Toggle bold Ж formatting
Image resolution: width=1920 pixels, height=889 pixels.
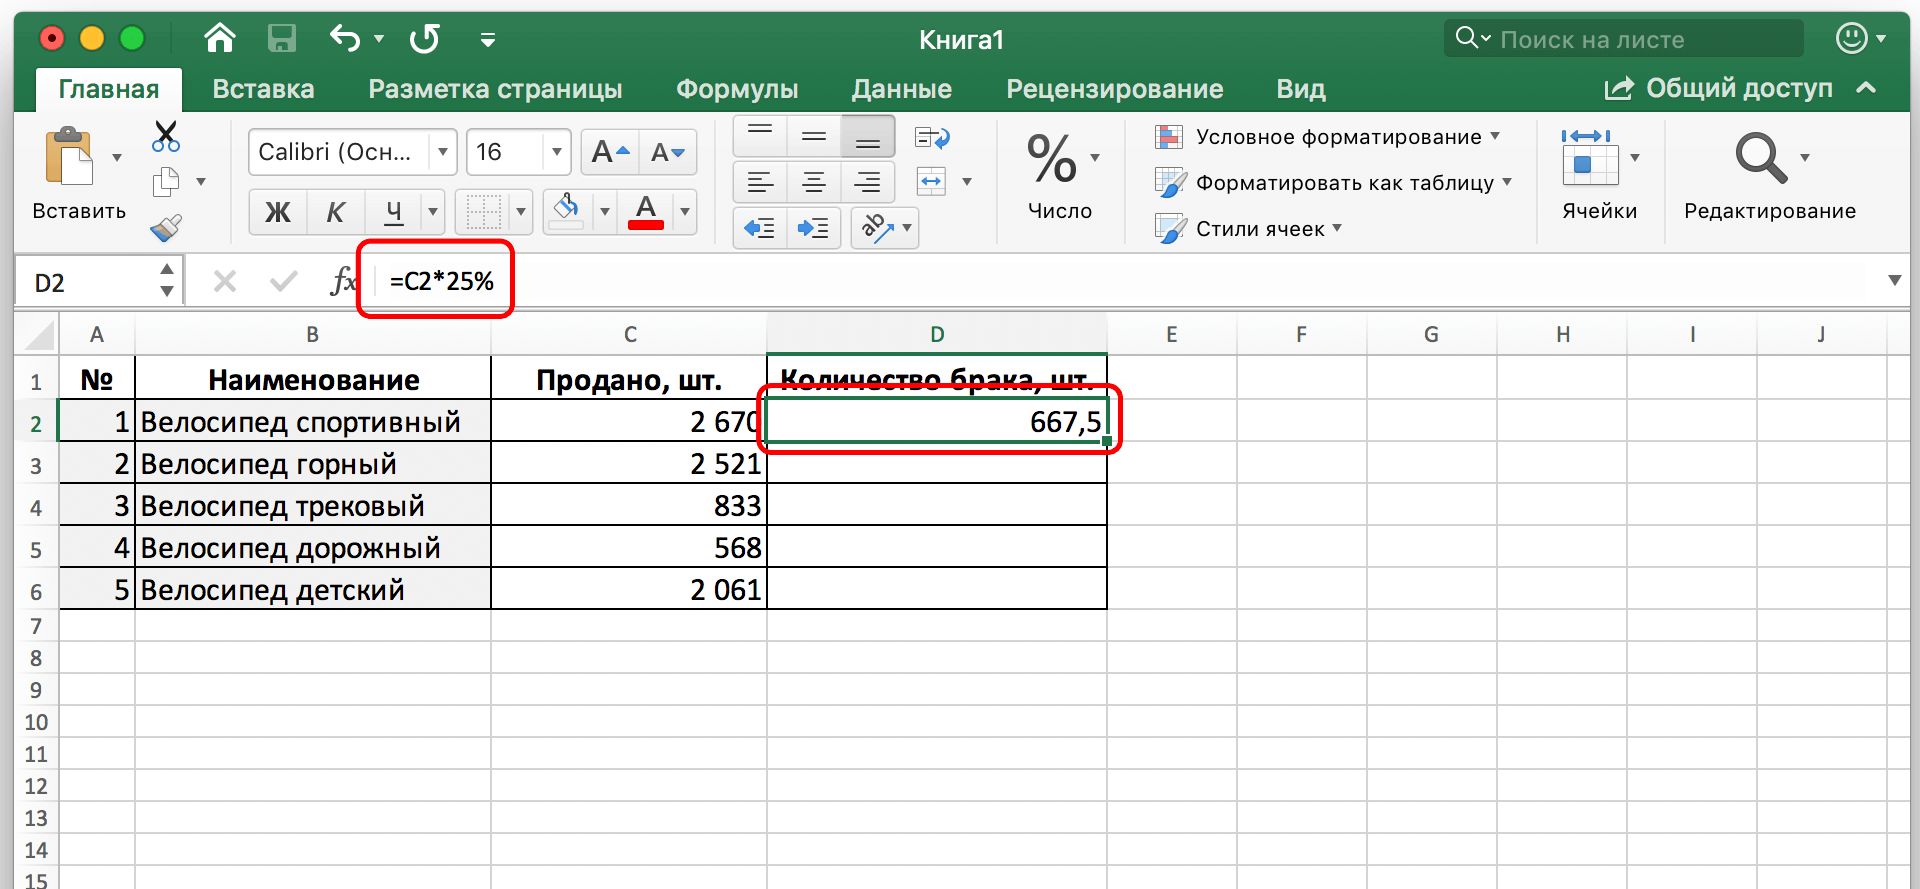click(278, 212)
